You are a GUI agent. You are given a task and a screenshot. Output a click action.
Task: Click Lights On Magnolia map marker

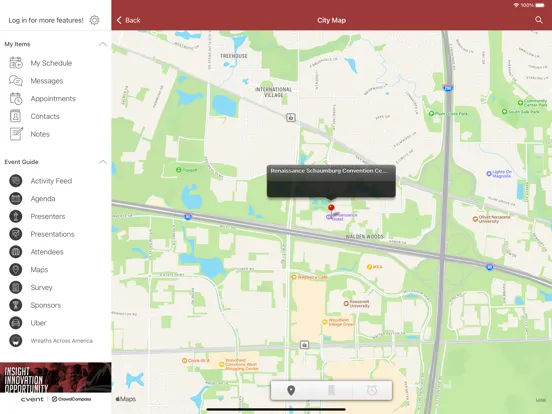coord(489,173)
